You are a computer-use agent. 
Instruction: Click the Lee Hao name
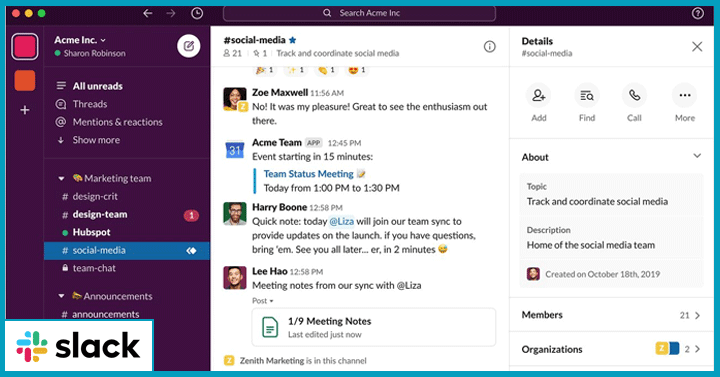270,271
